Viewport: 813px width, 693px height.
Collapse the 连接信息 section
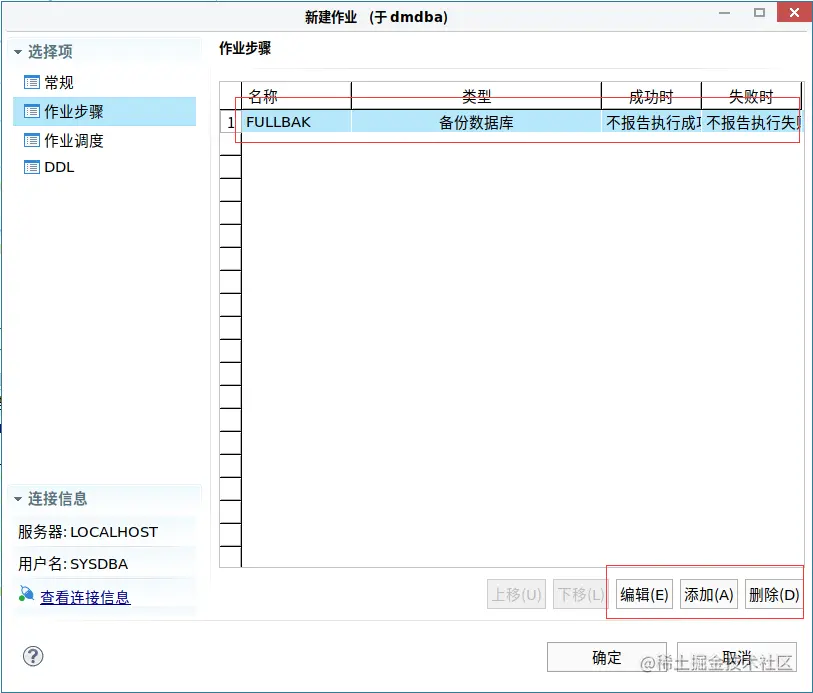coord(16,499)
